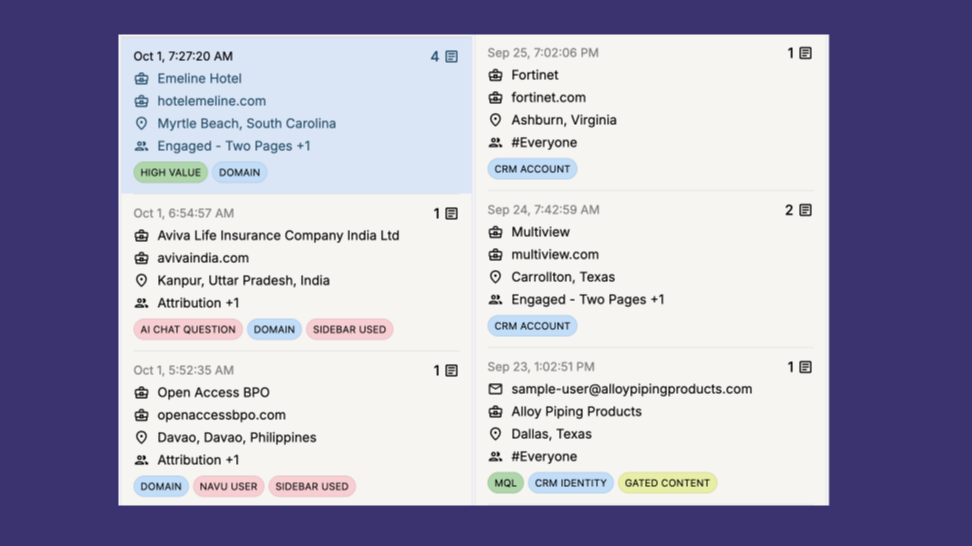This screenshot has height=546, width=972.
Task: Select the openaccessbpo.com domain text
Action: point(221,415)
